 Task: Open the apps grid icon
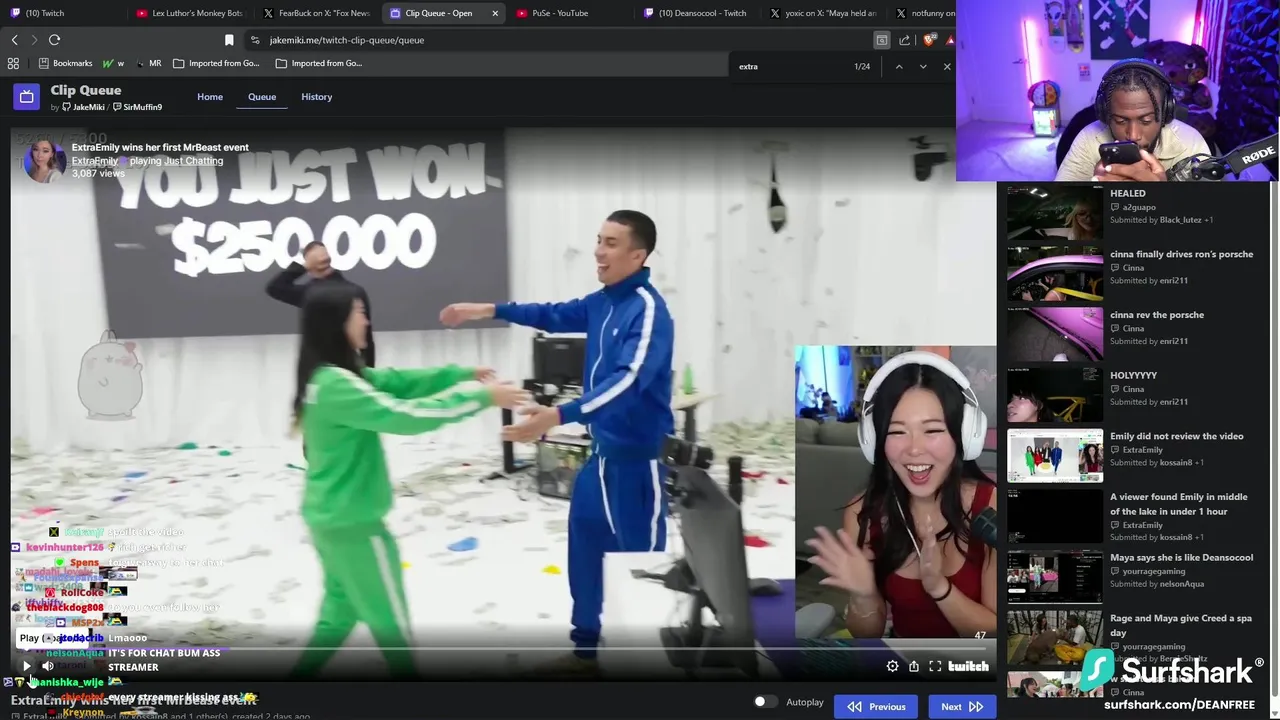click(13, 63)
